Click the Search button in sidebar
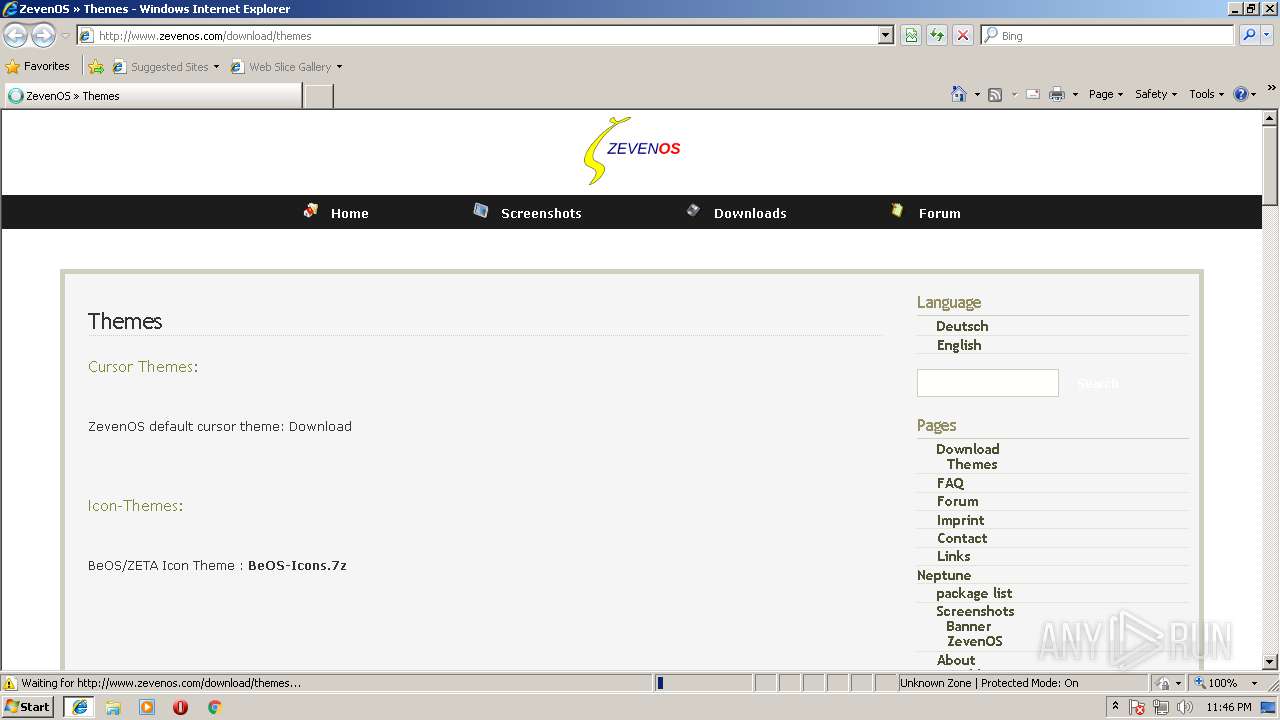This screenshot has width=1280, height=720. 1098,383
